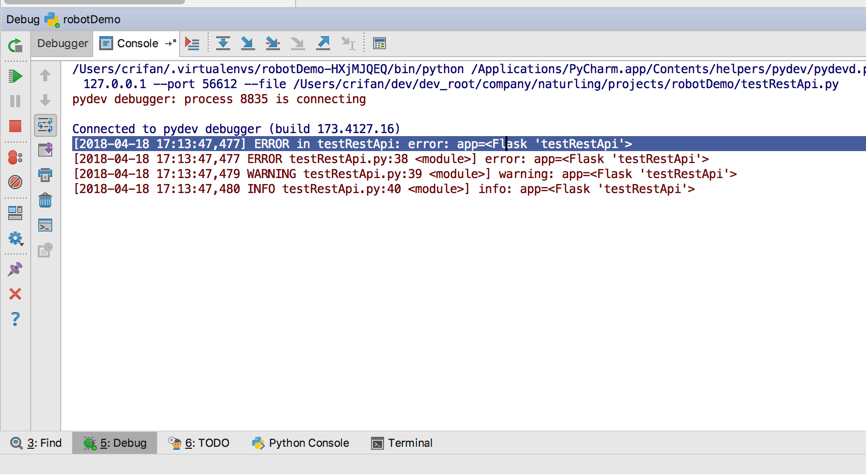Pause the running program
866x475 pixels.
pyautogui.click(x=15, y=101)
